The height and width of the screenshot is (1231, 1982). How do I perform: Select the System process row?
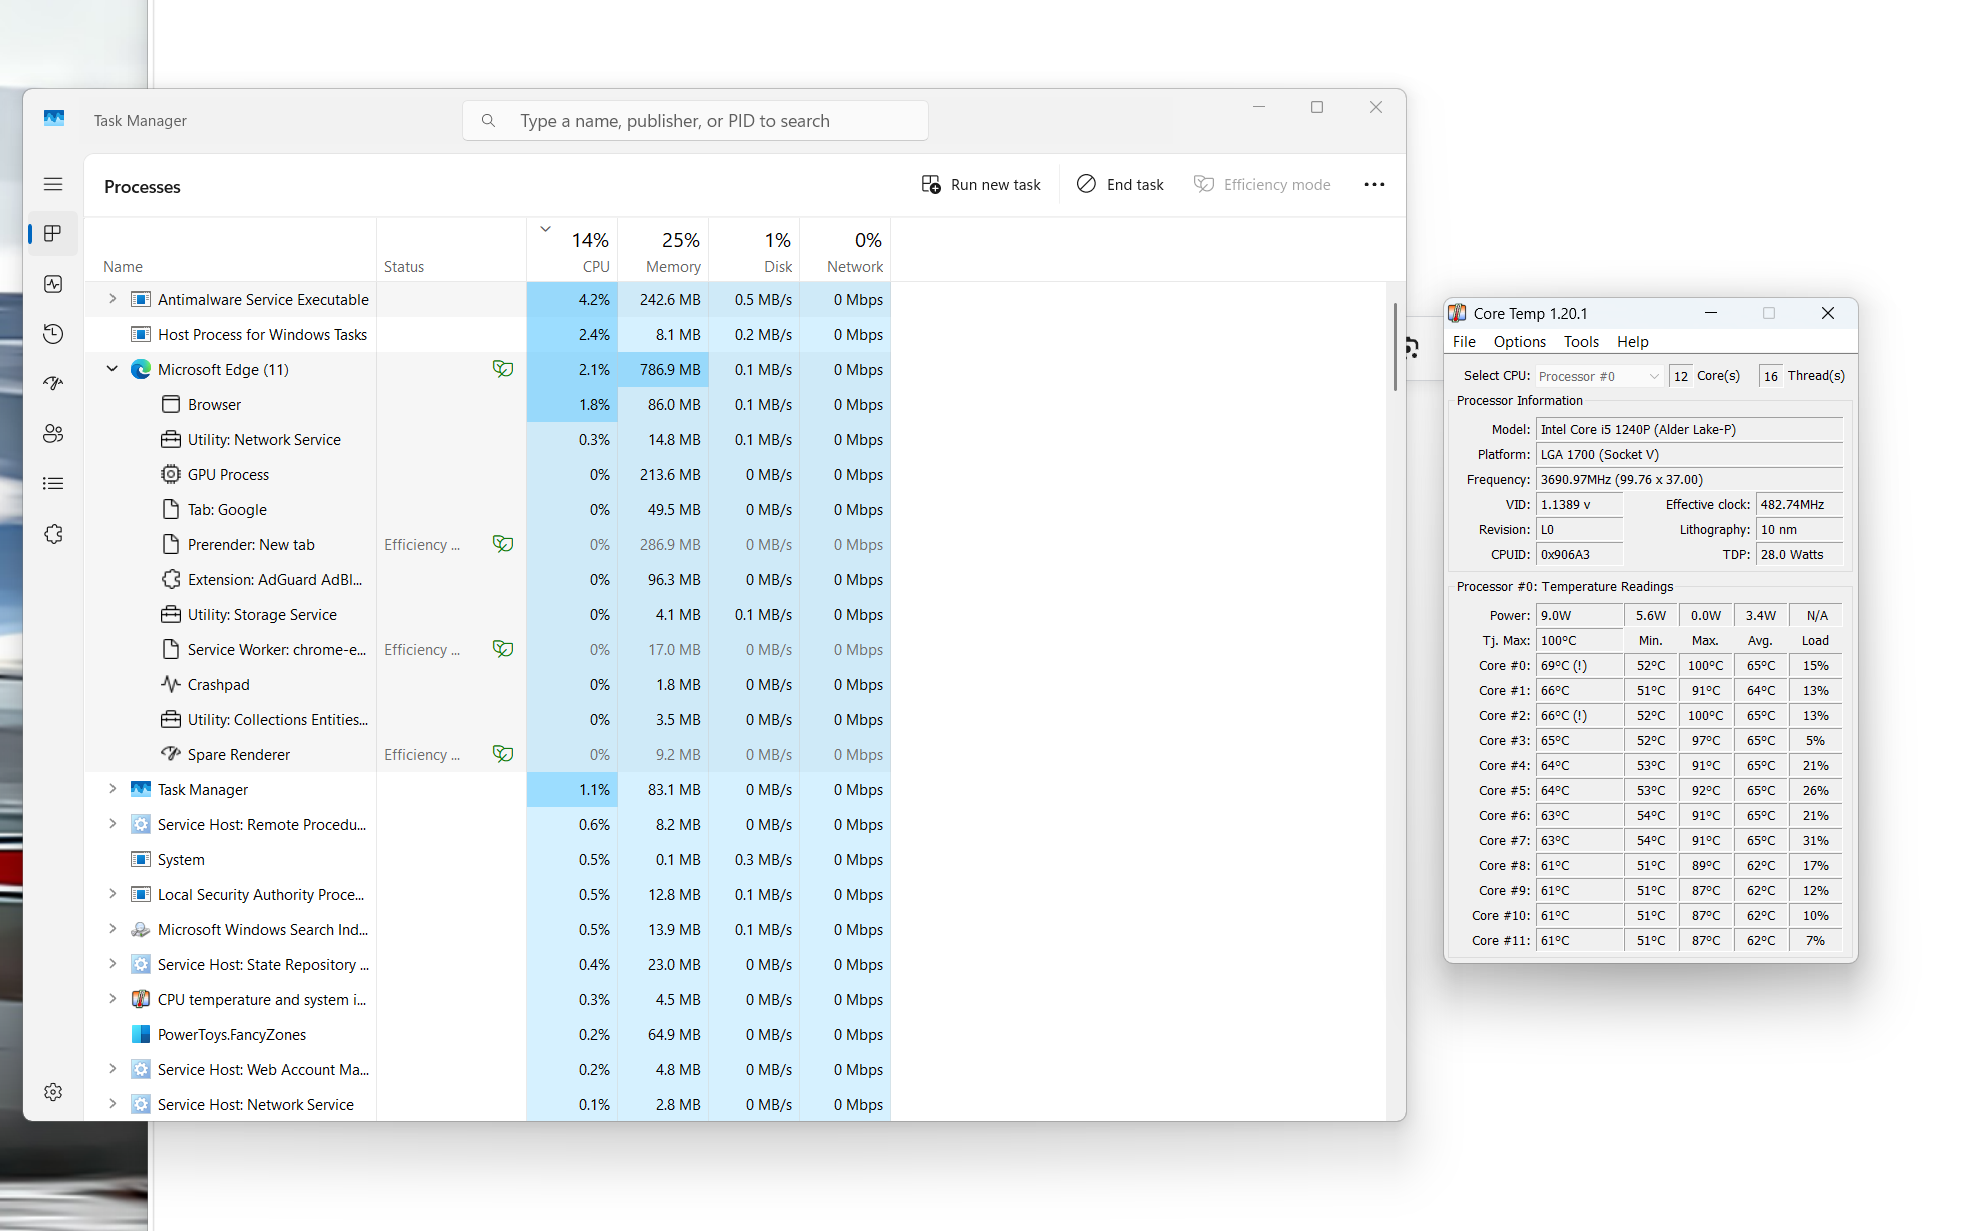[x=487, y=859]
